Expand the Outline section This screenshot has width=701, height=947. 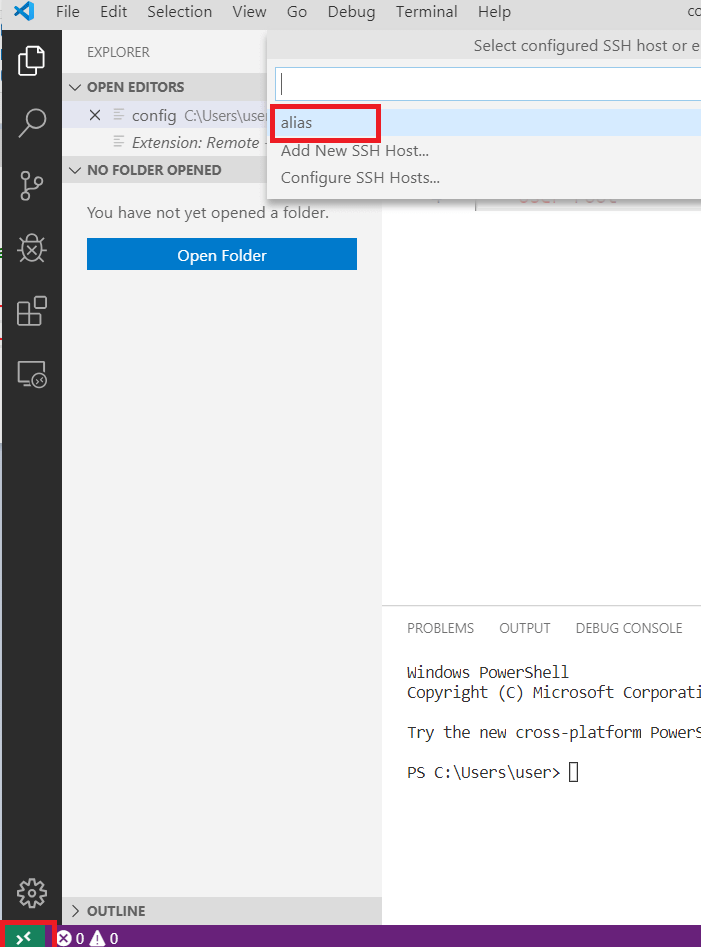click(x=222, y=911)
